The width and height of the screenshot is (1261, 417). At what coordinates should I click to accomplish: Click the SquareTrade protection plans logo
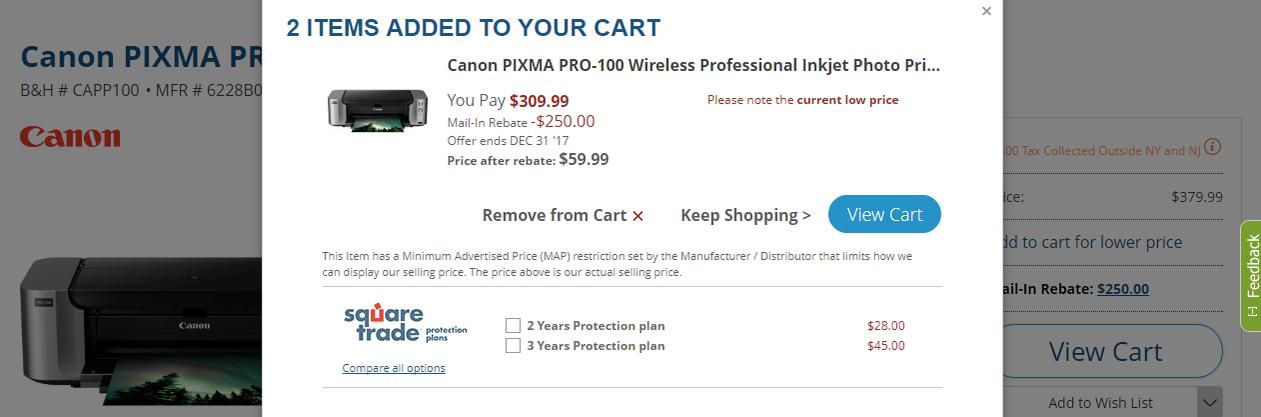tap(404, 325)
